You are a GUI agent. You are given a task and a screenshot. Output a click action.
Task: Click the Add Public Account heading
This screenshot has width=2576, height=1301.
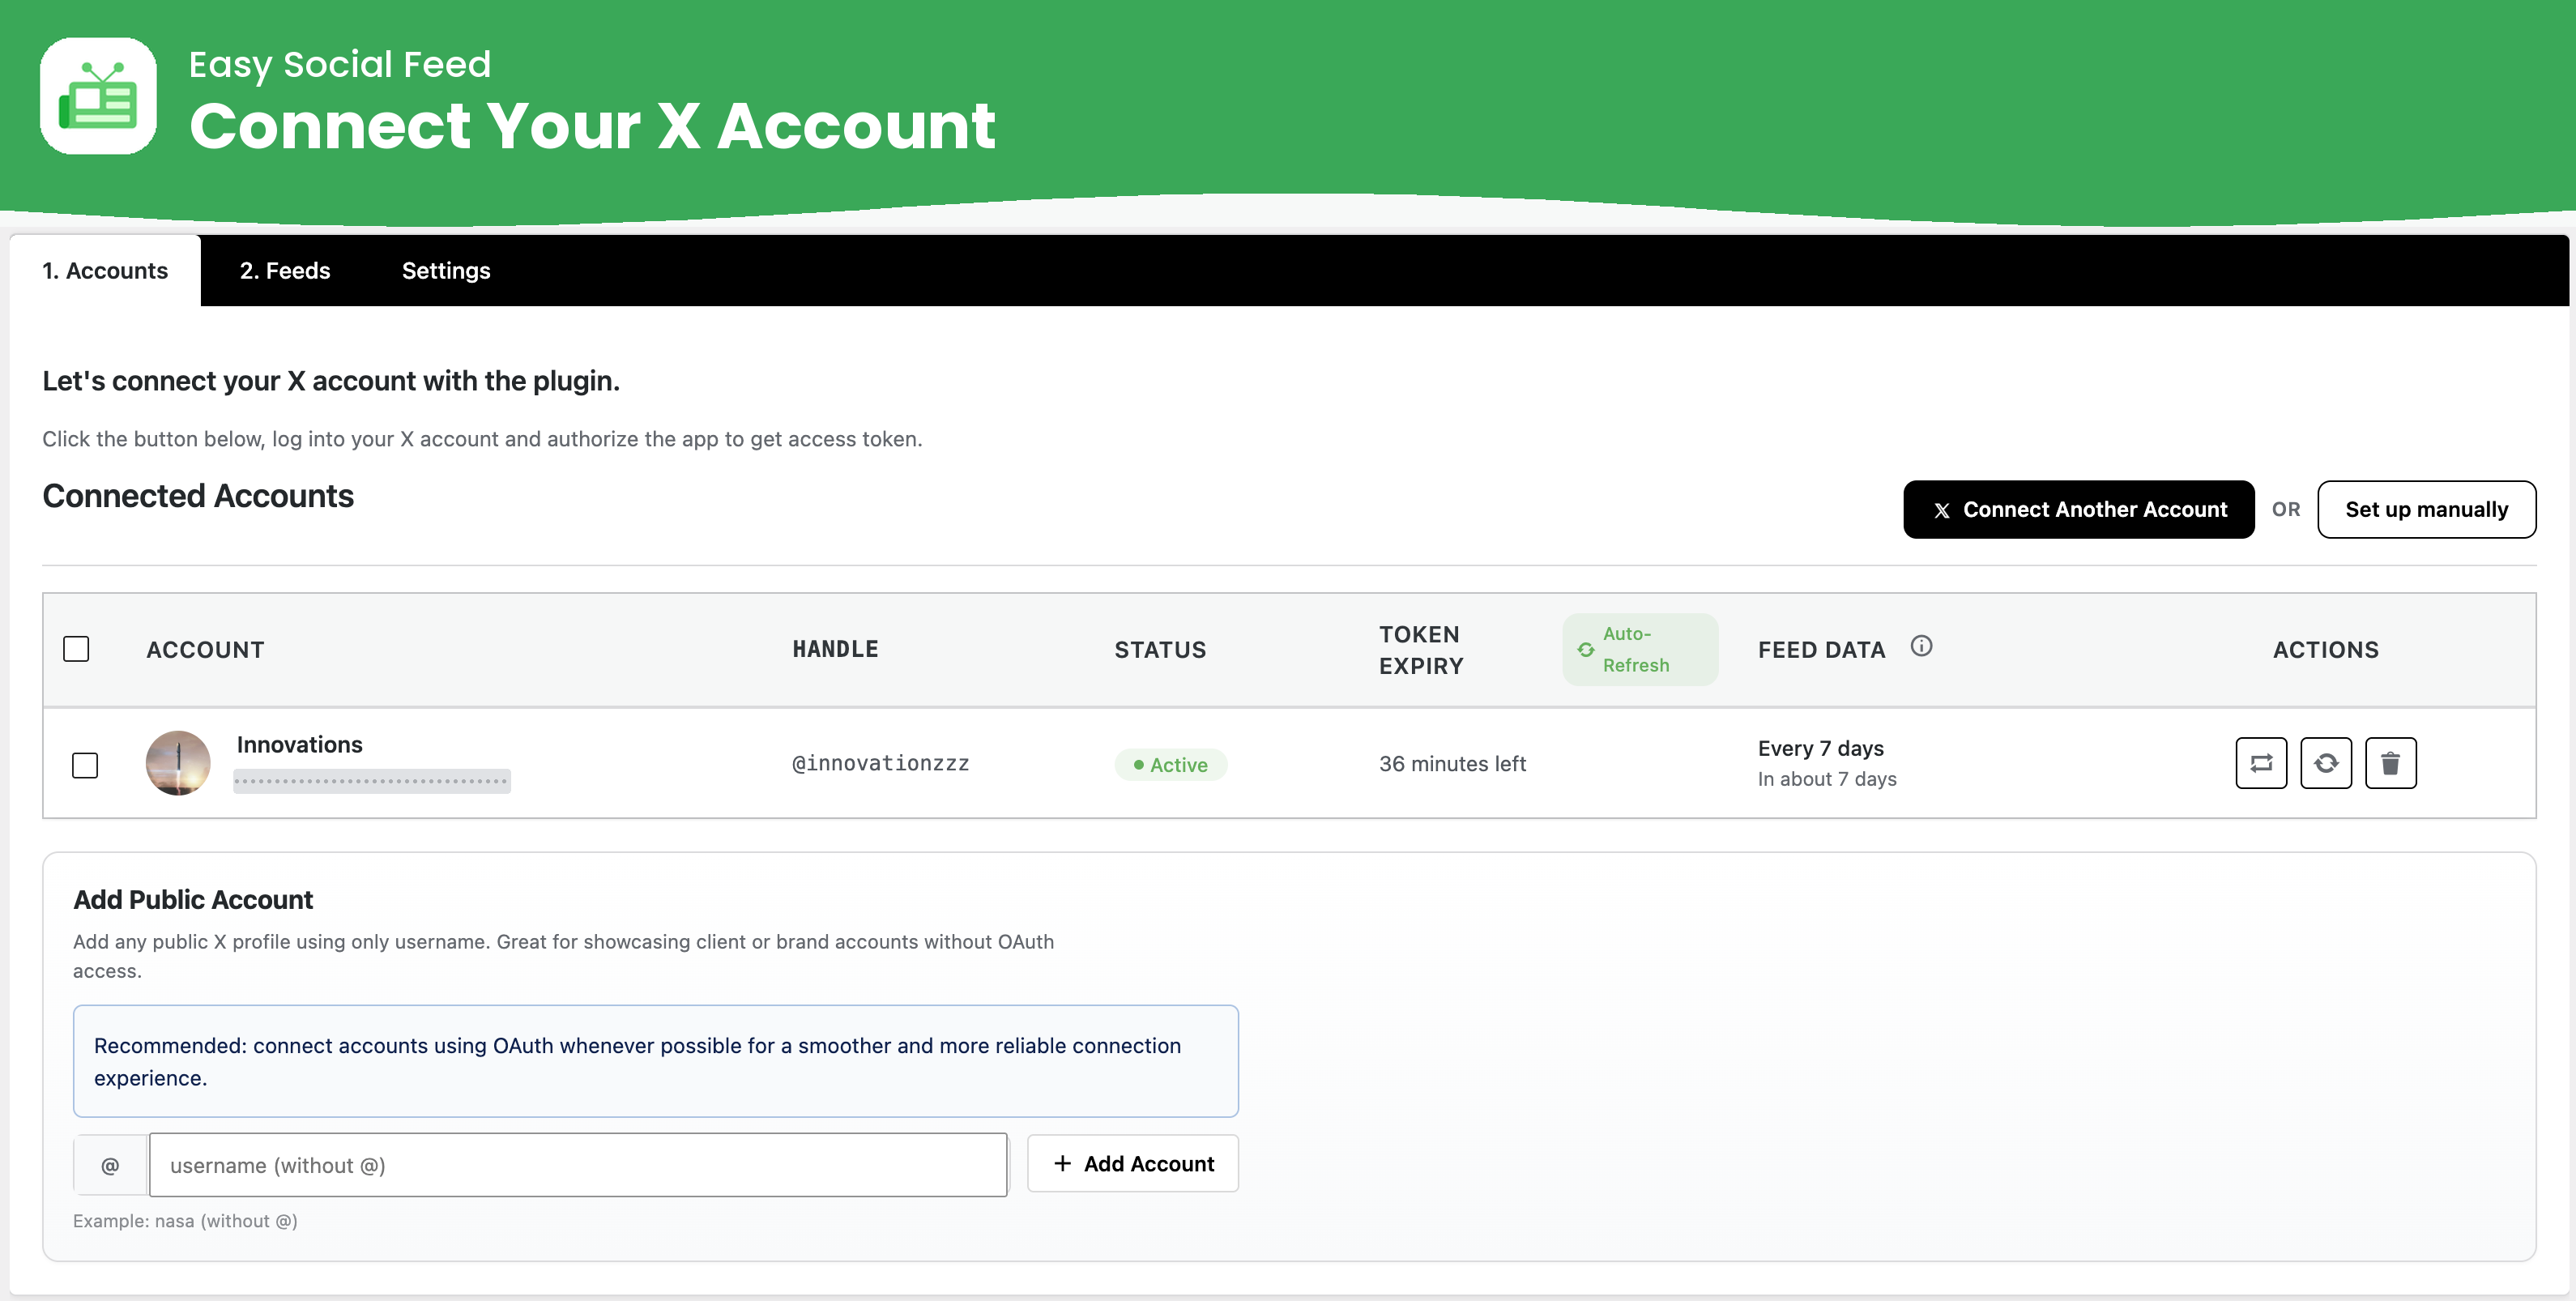coord(193,900)
